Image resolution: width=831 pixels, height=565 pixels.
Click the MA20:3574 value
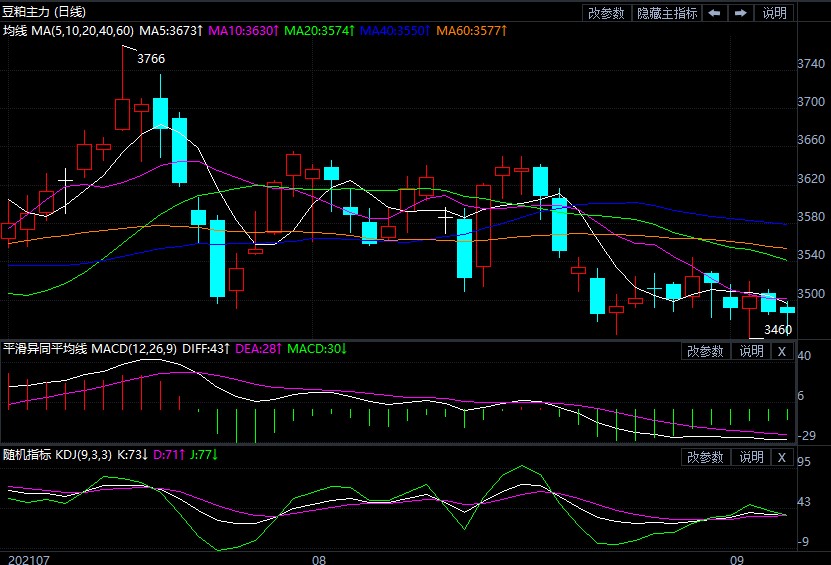pos(319,31)
